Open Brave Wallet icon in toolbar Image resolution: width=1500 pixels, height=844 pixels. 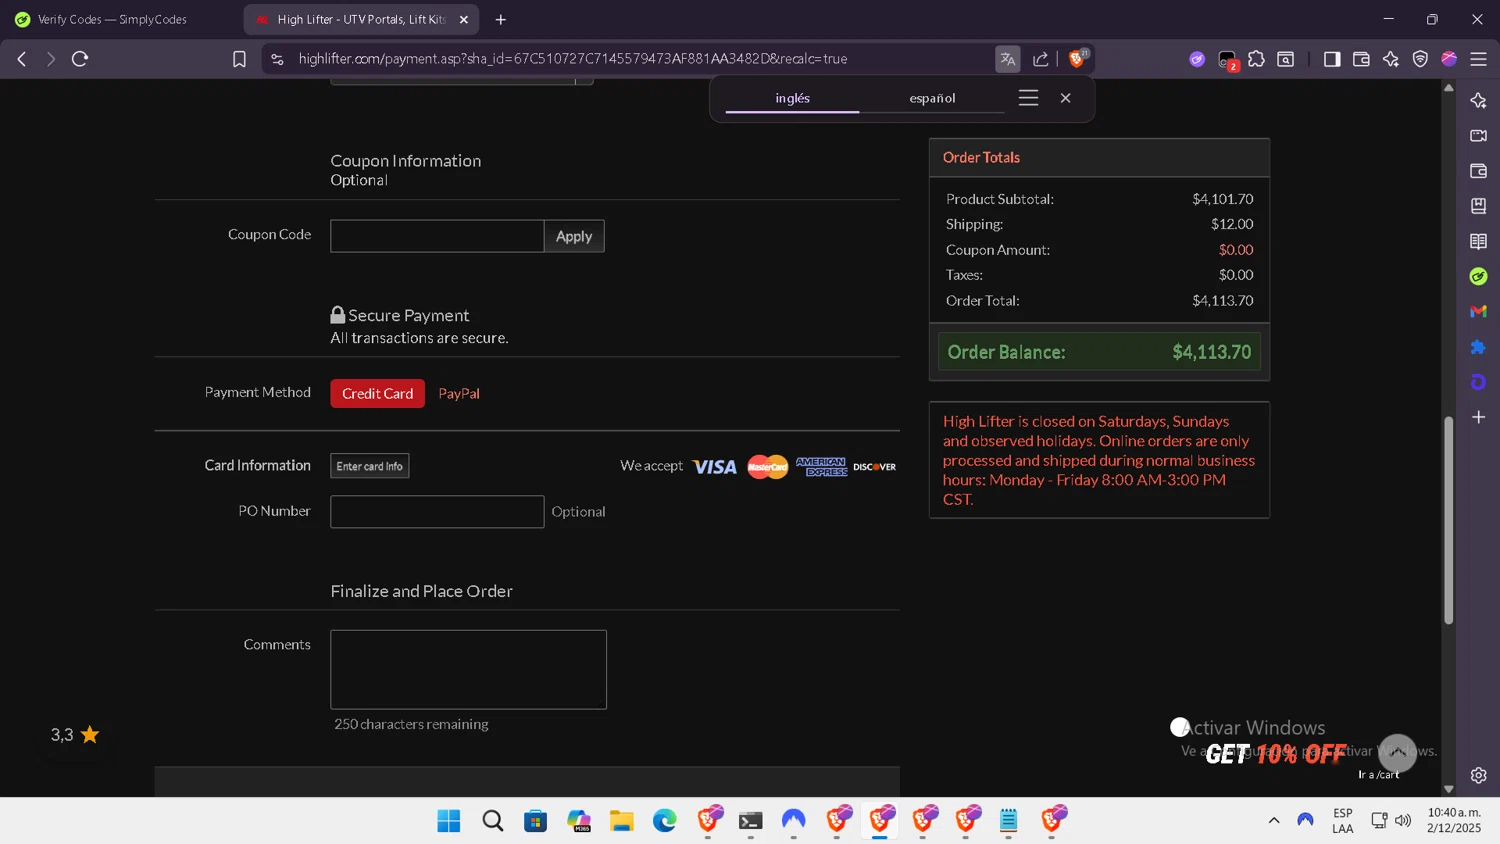[x=1361, y=59]
